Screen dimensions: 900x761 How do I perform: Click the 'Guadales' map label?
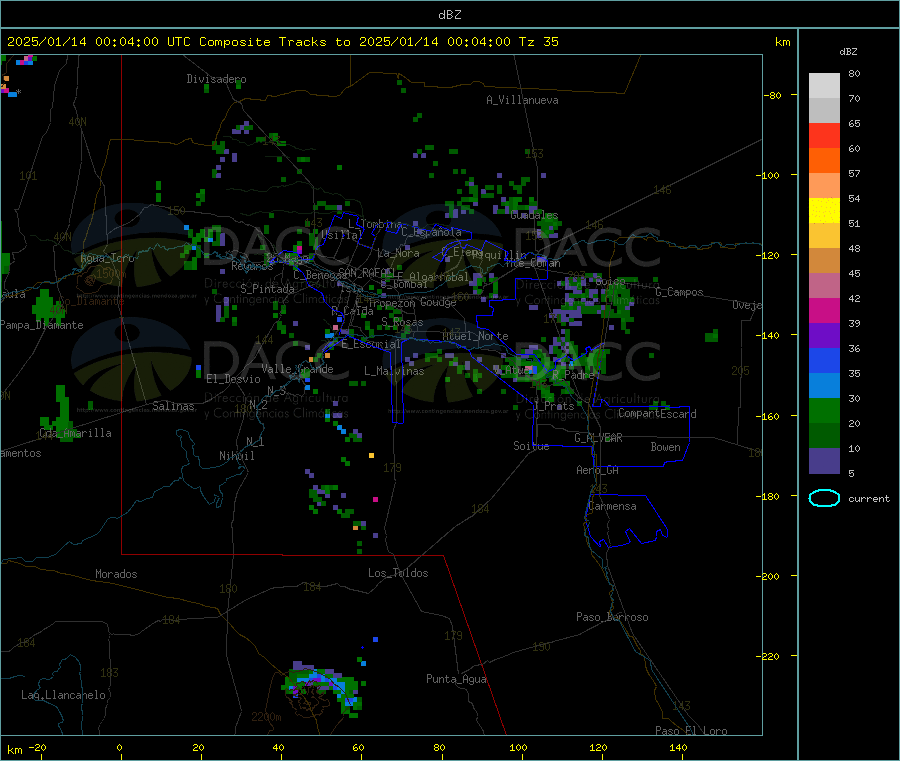point(534,215)
